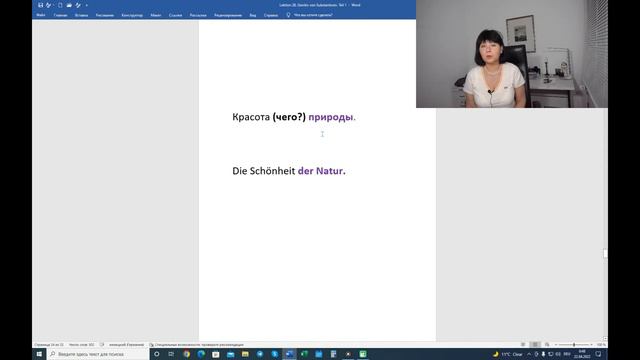Open the taskbar clock and date
This screenshot has height=360, width=640.
582,354
